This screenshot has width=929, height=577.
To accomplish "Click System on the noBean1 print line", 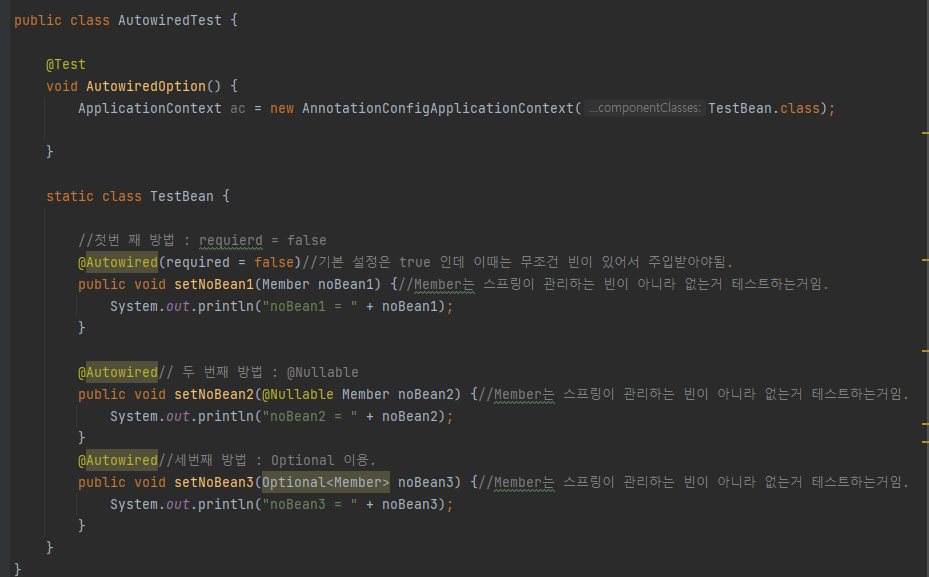I will point(134,306).
